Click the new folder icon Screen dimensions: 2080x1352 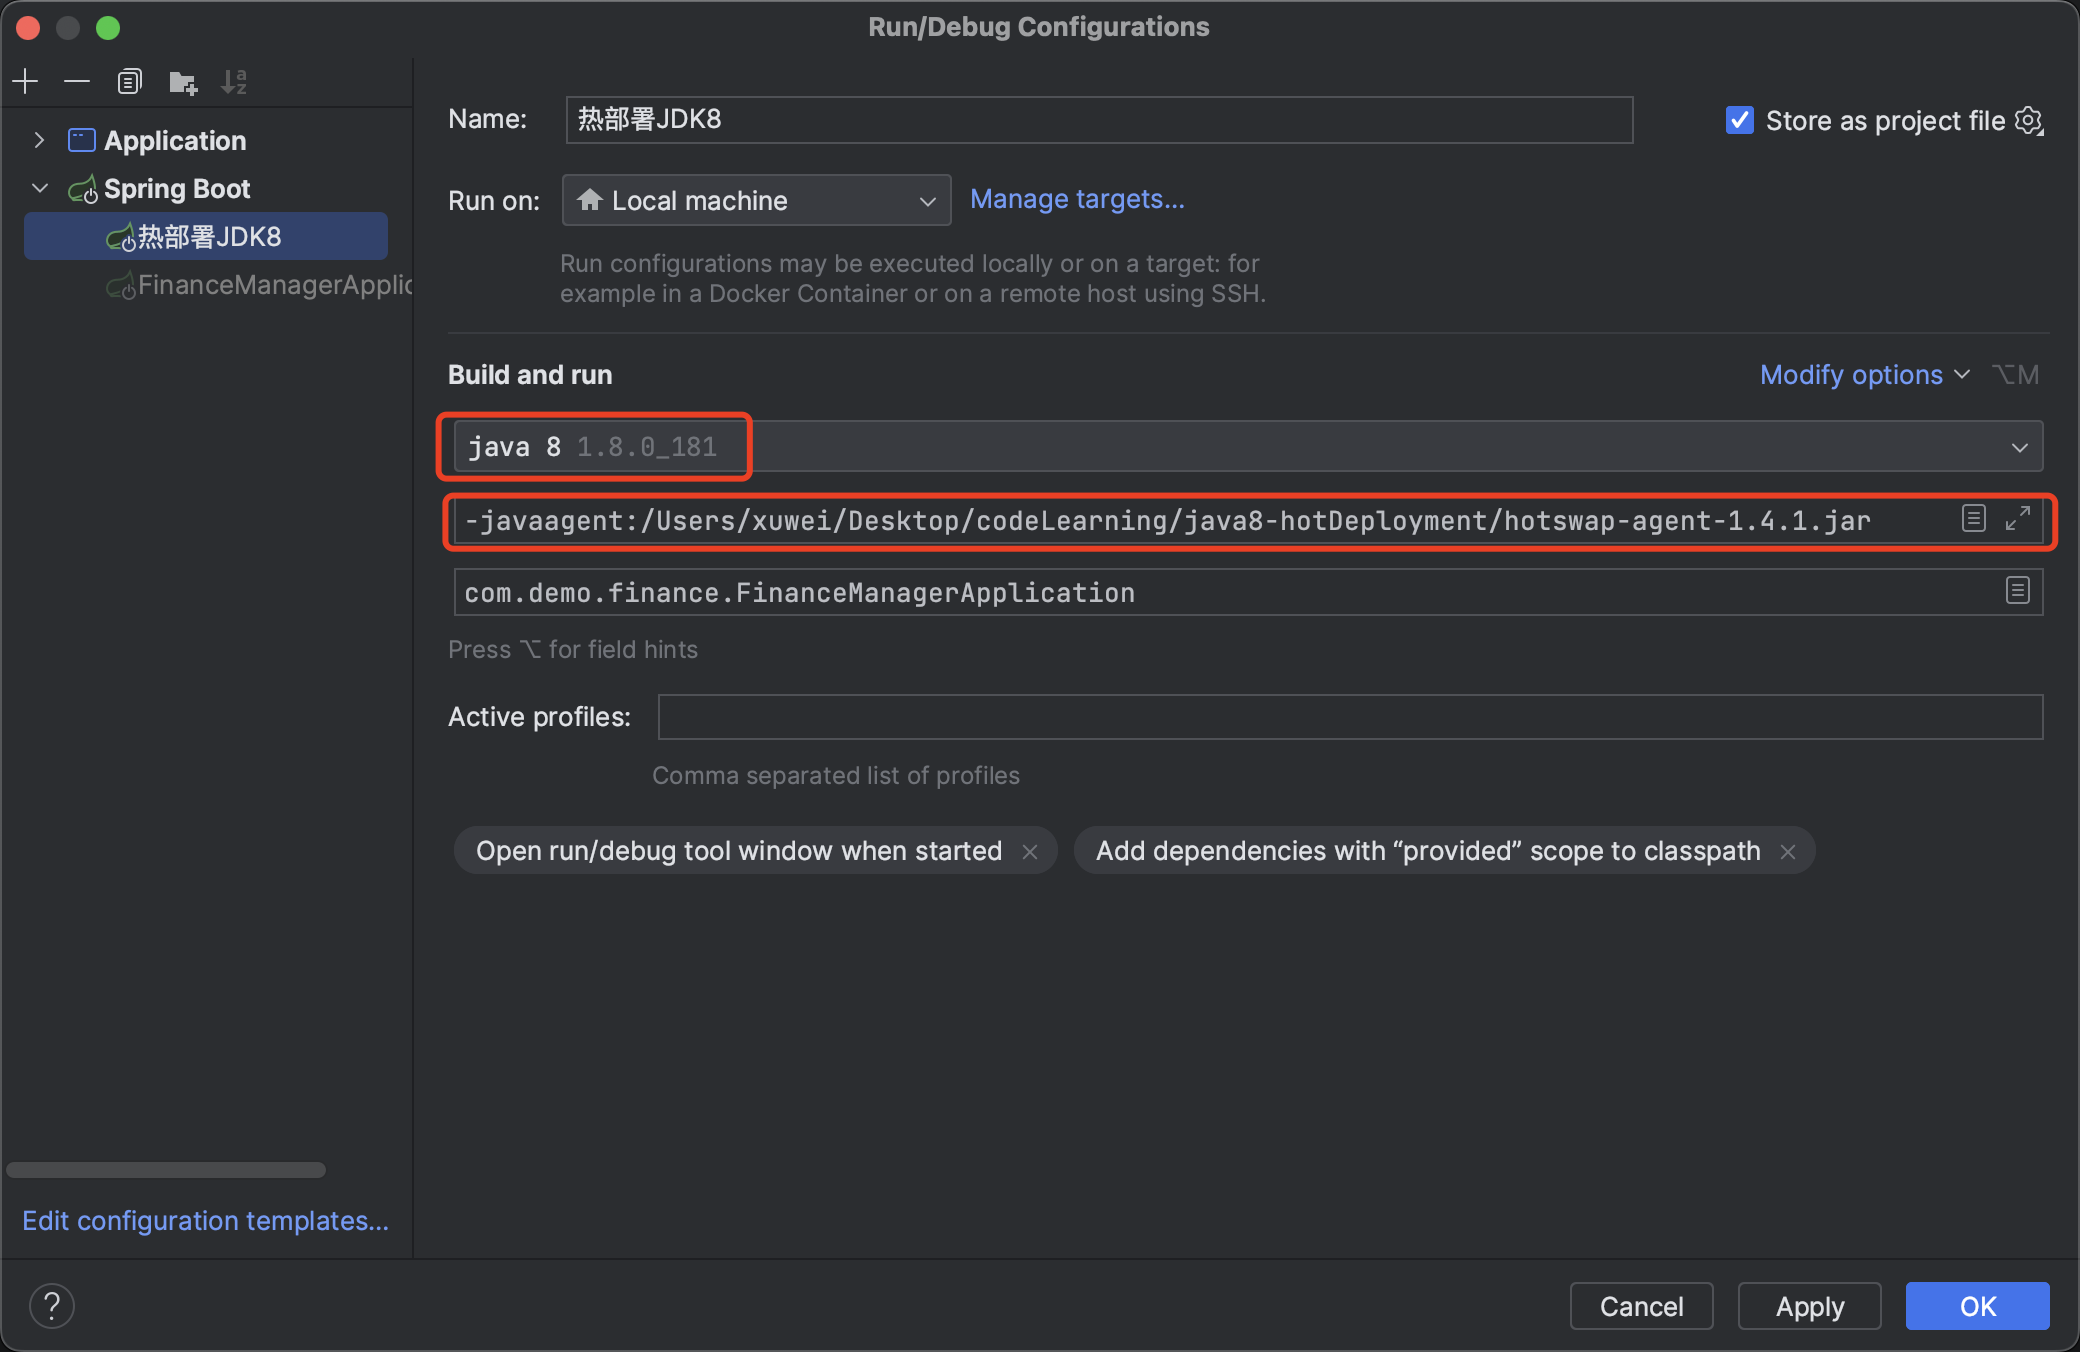(182, 81)
